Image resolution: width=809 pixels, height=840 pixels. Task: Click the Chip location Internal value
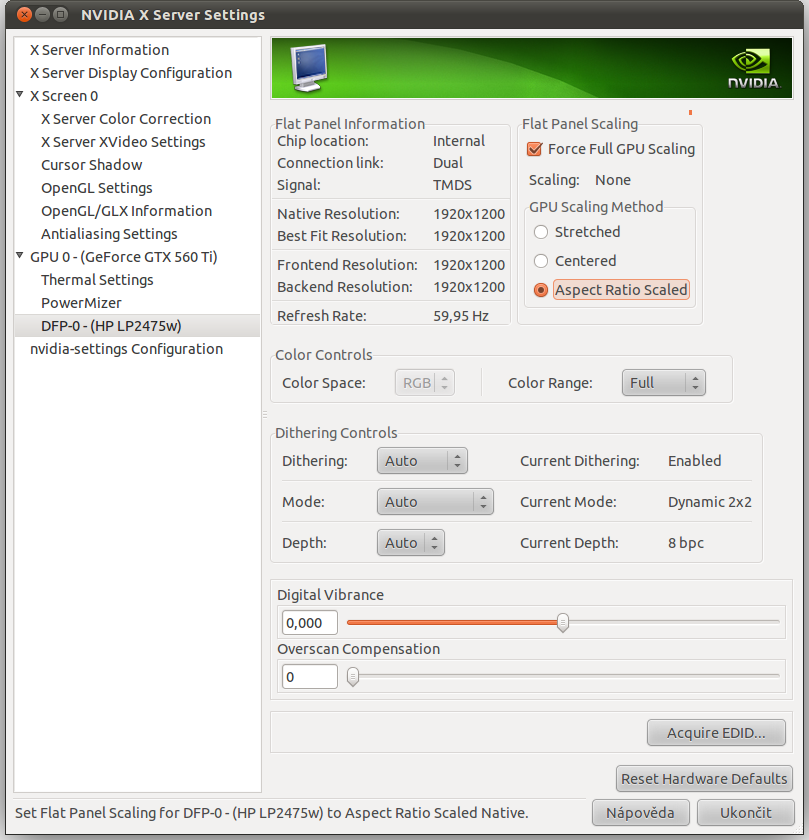coord(459,141)
